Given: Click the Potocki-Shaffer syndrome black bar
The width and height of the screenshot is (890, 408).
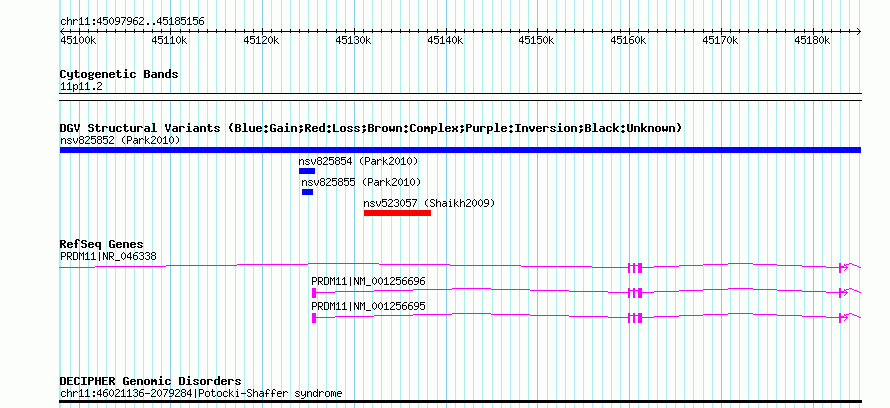Looking at the screenshot, I should 460,402.
